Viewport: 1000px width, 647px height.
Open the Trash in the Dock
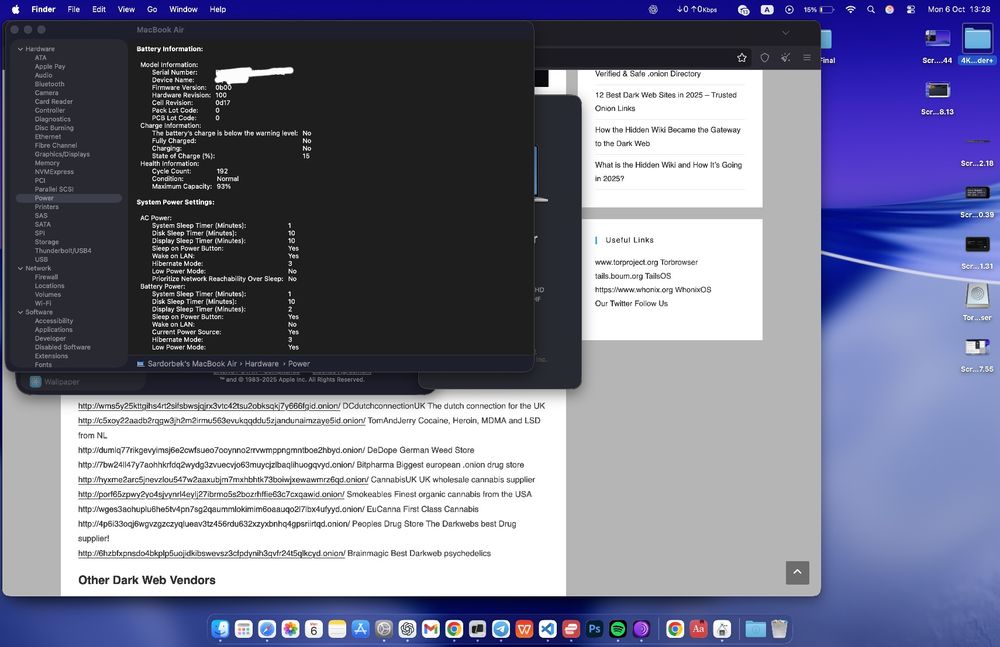click(x=779, y=629)
